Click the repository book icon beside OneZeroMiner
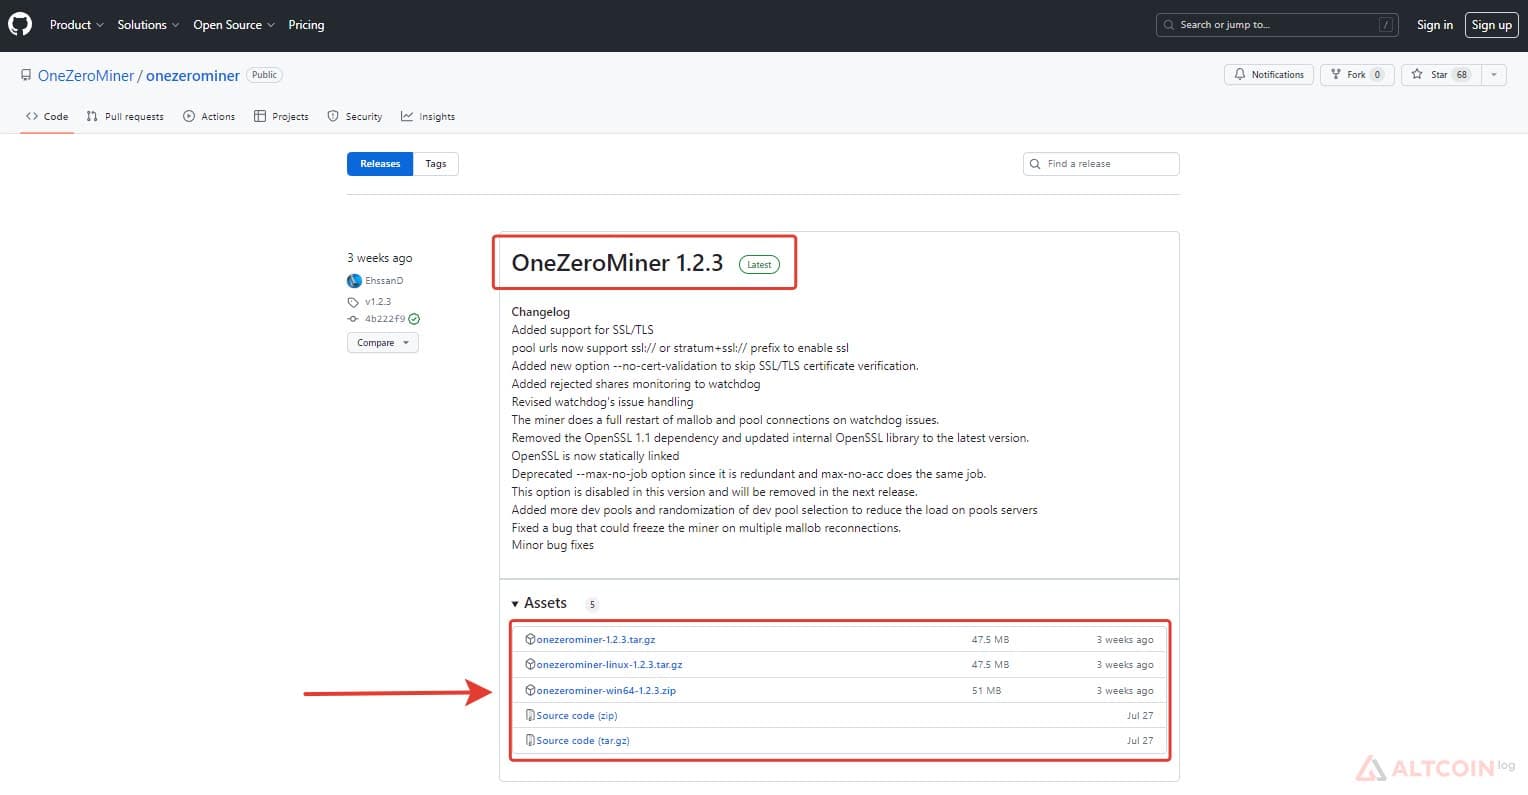The image size is (1528, 795). pos(26,75)
